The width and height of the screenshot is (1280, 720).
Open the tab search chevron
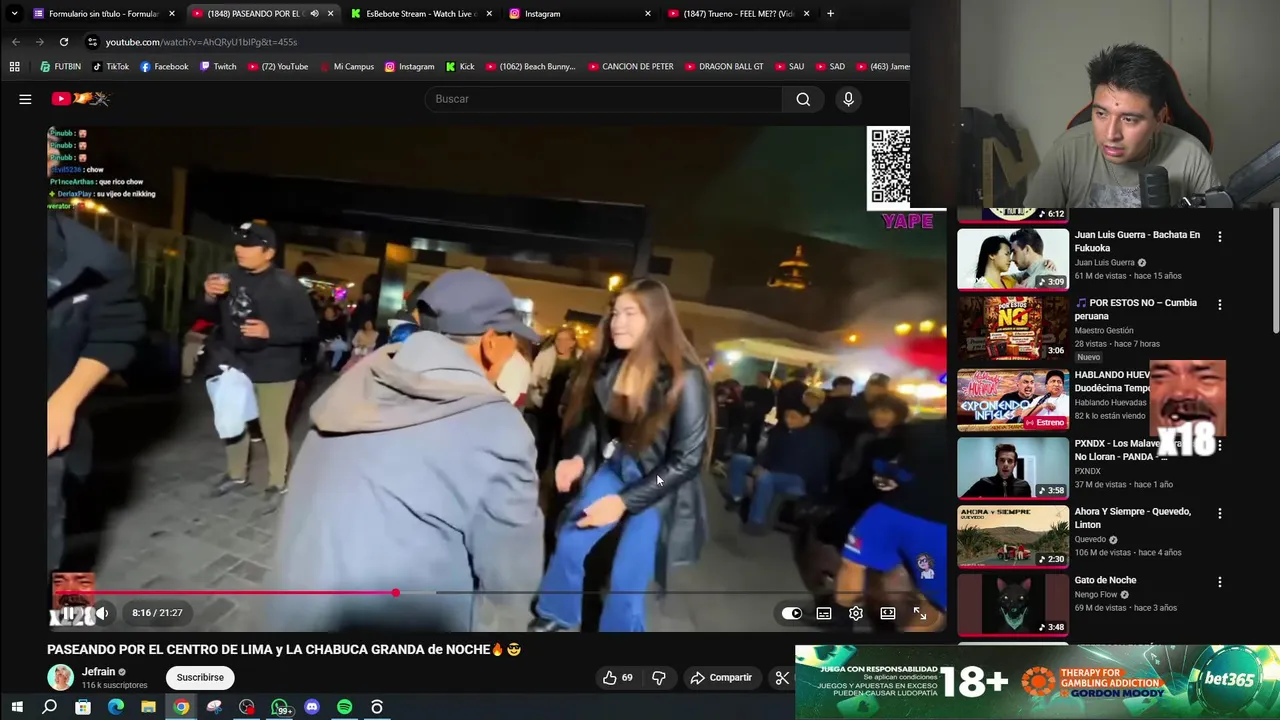click(14, 14)
